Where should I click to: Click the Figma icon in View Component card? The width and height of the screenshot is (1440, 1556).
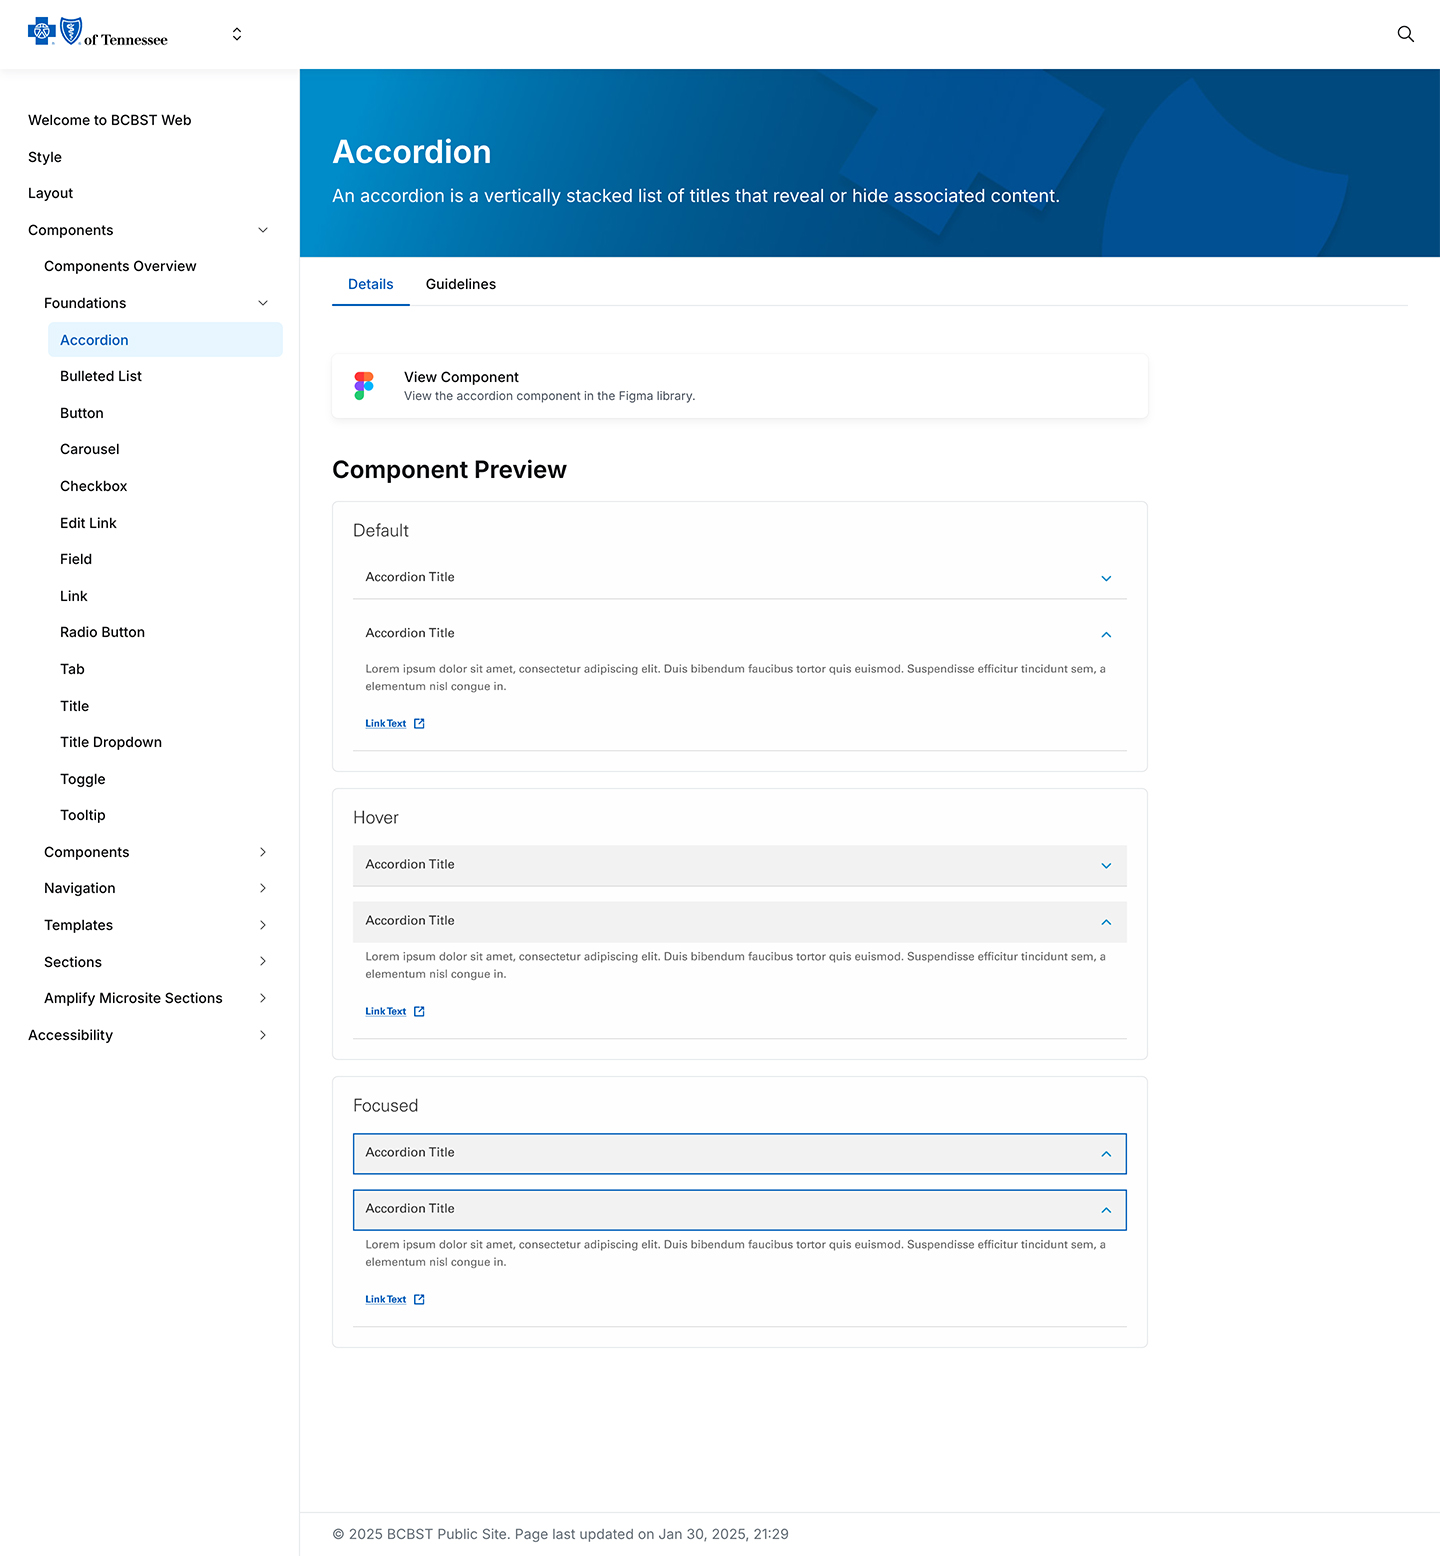point(363,385)
